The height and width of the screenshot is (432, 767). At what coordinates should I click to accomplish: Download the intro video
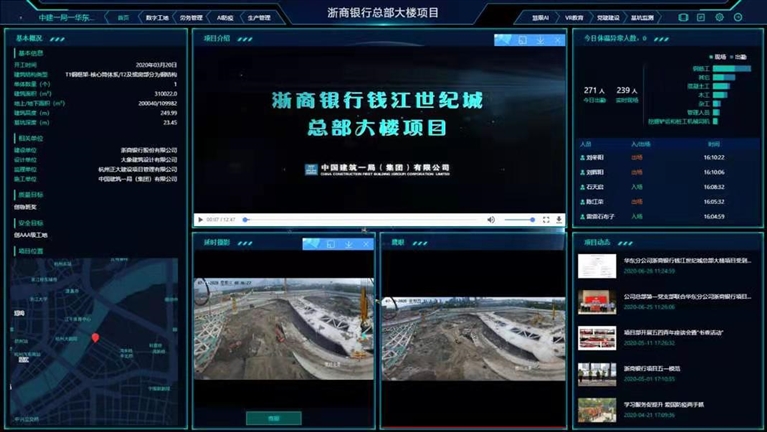pos(559,220)
